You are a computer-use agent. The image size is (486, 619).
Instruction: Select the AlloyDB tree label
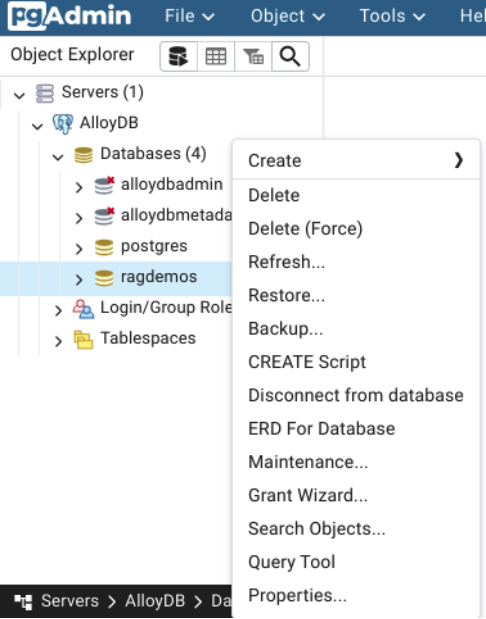109,123
